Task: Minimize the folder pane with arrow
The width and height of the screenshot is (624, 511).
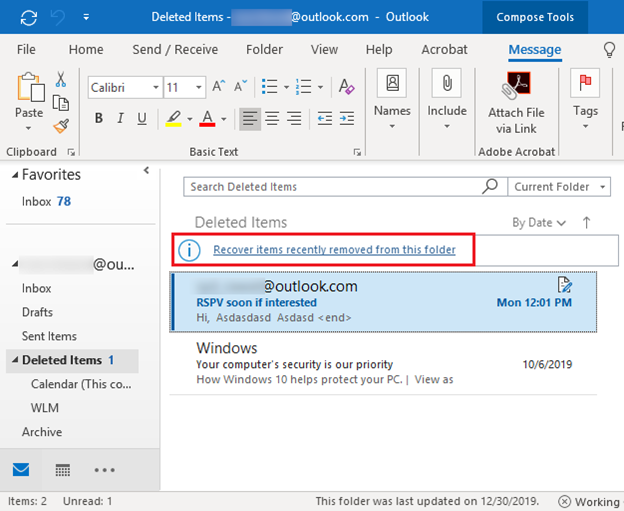Action: tap(146, 170)
